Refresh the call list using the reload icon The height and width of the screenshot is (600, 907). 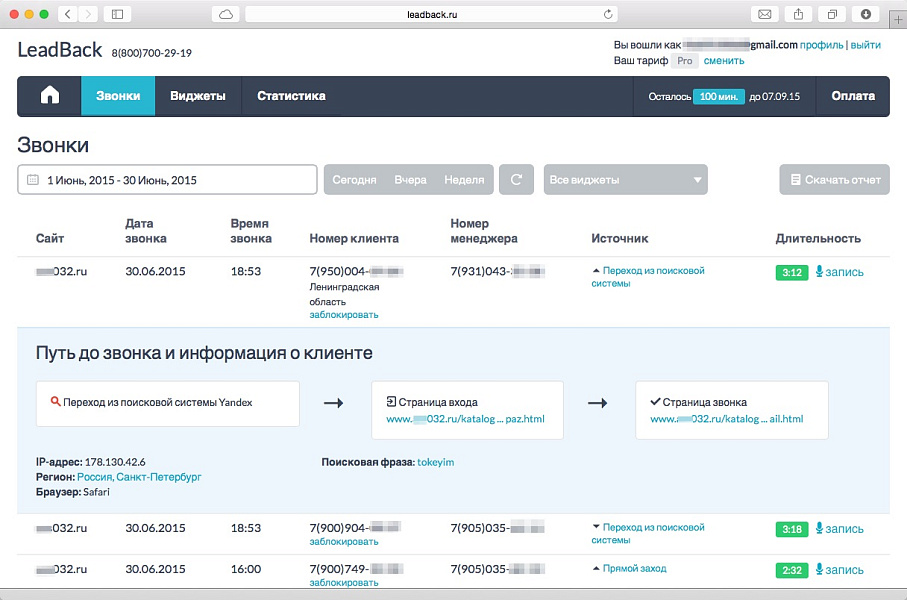[516, 179]
